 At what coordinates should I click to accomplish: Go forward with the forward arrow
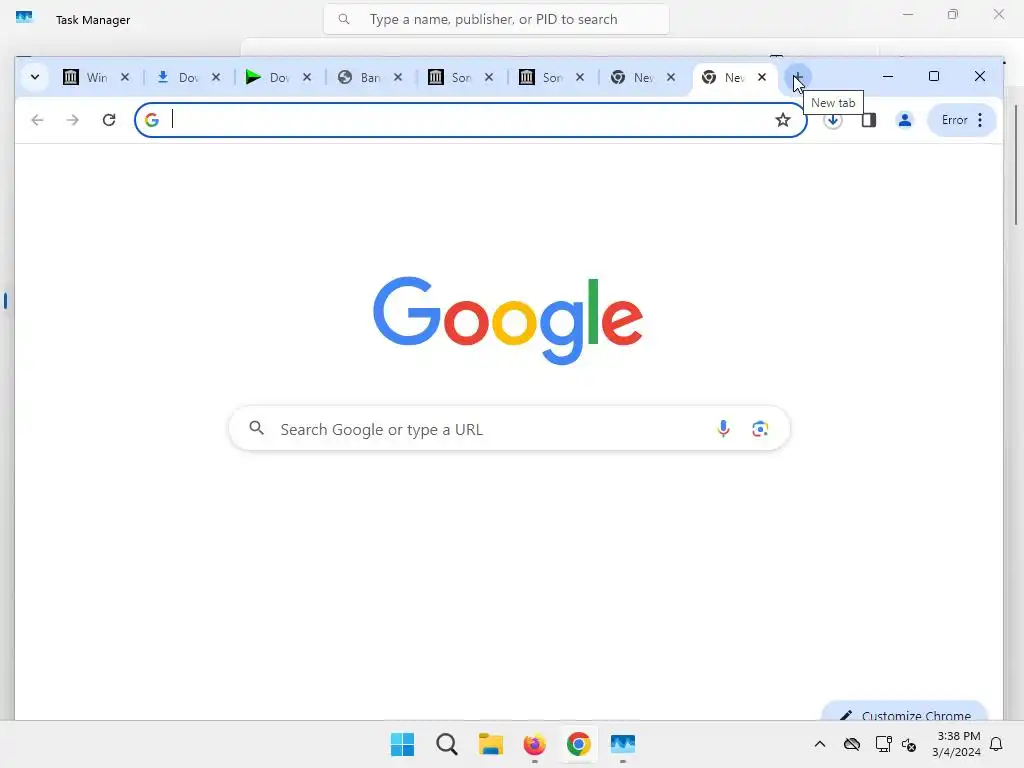pos(72,120)
